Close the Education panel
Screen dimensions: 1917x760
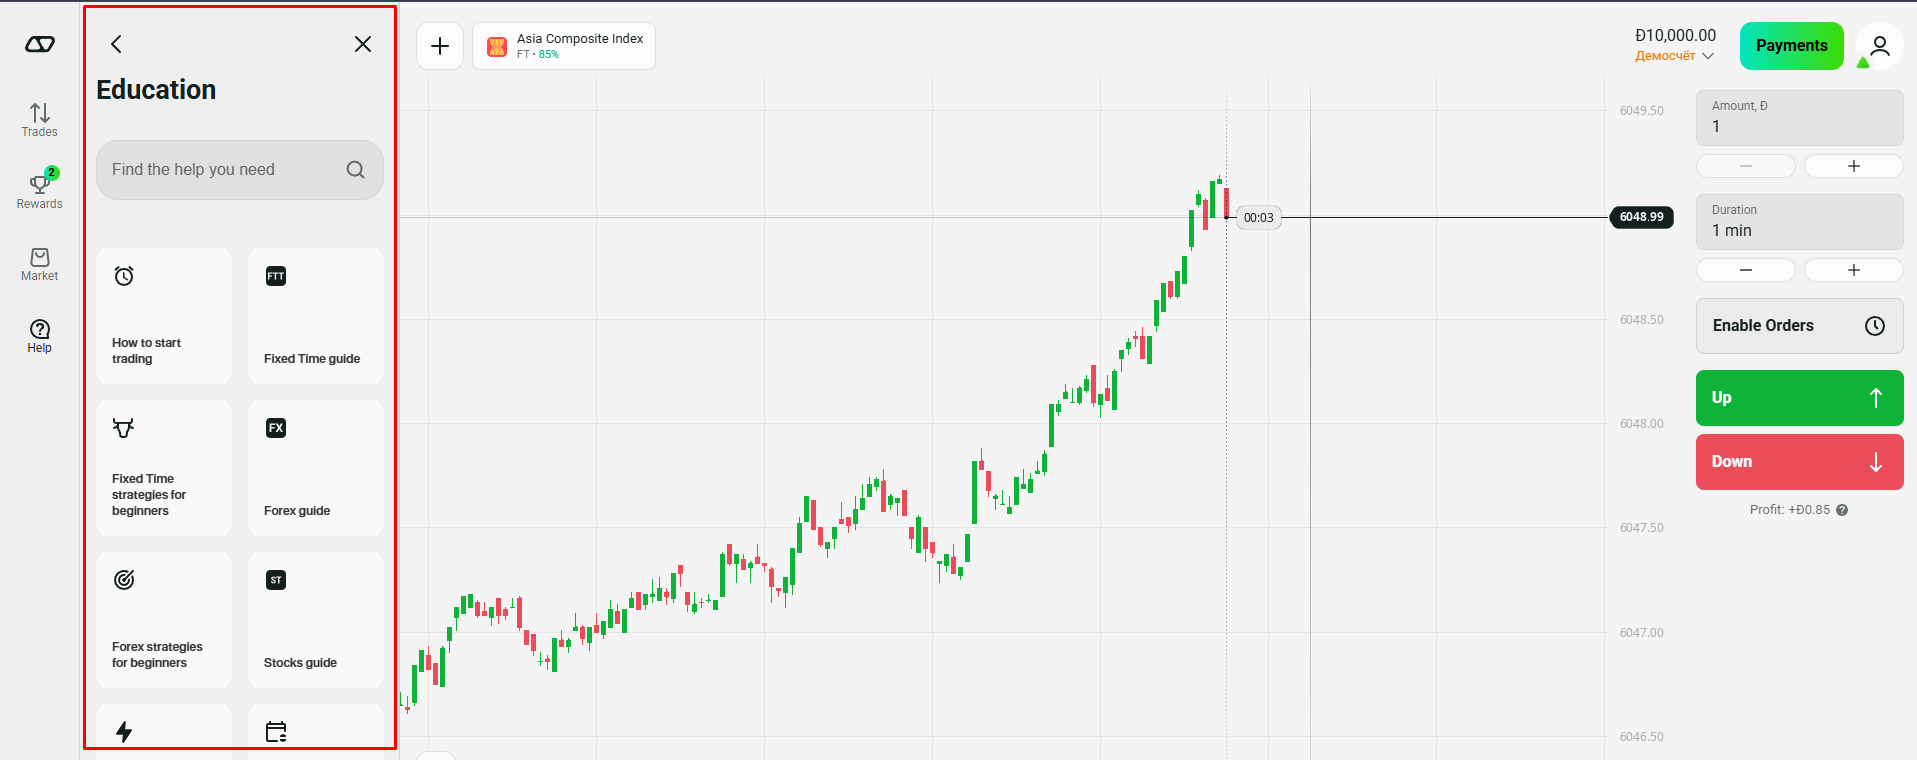click(x=363, y=44)
